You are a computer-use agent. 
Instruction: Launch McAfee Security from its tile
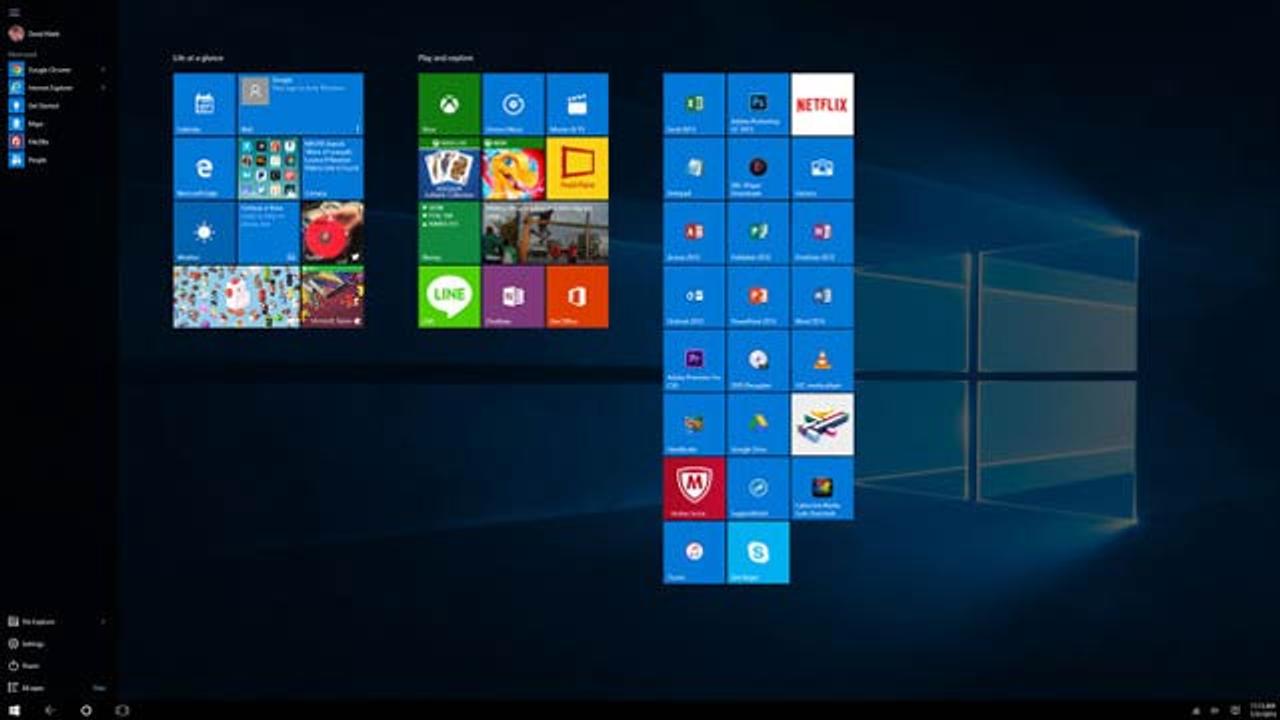pyautogui.click(x=693, y=489)
